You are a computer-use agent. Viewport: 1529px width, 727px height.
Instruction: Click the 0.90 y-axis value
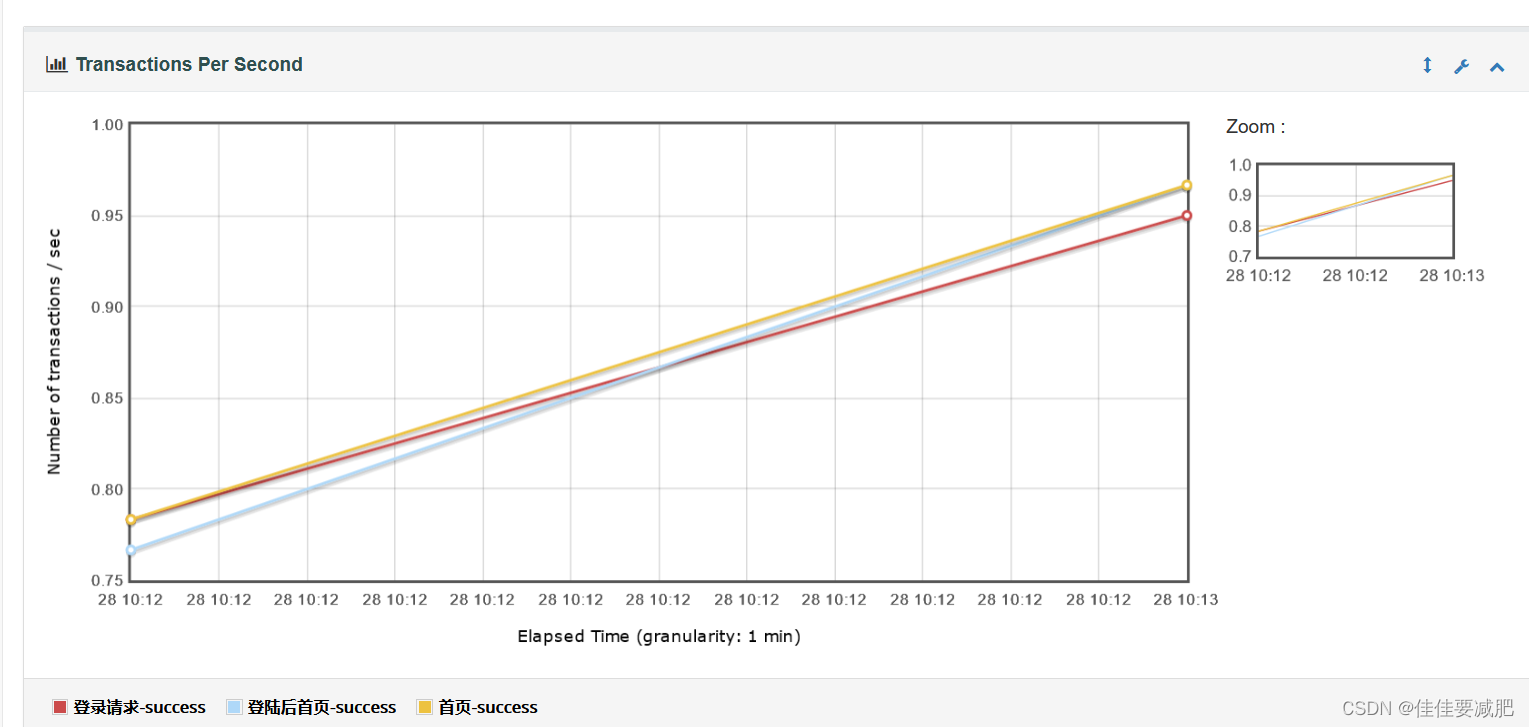click(106, 307)
